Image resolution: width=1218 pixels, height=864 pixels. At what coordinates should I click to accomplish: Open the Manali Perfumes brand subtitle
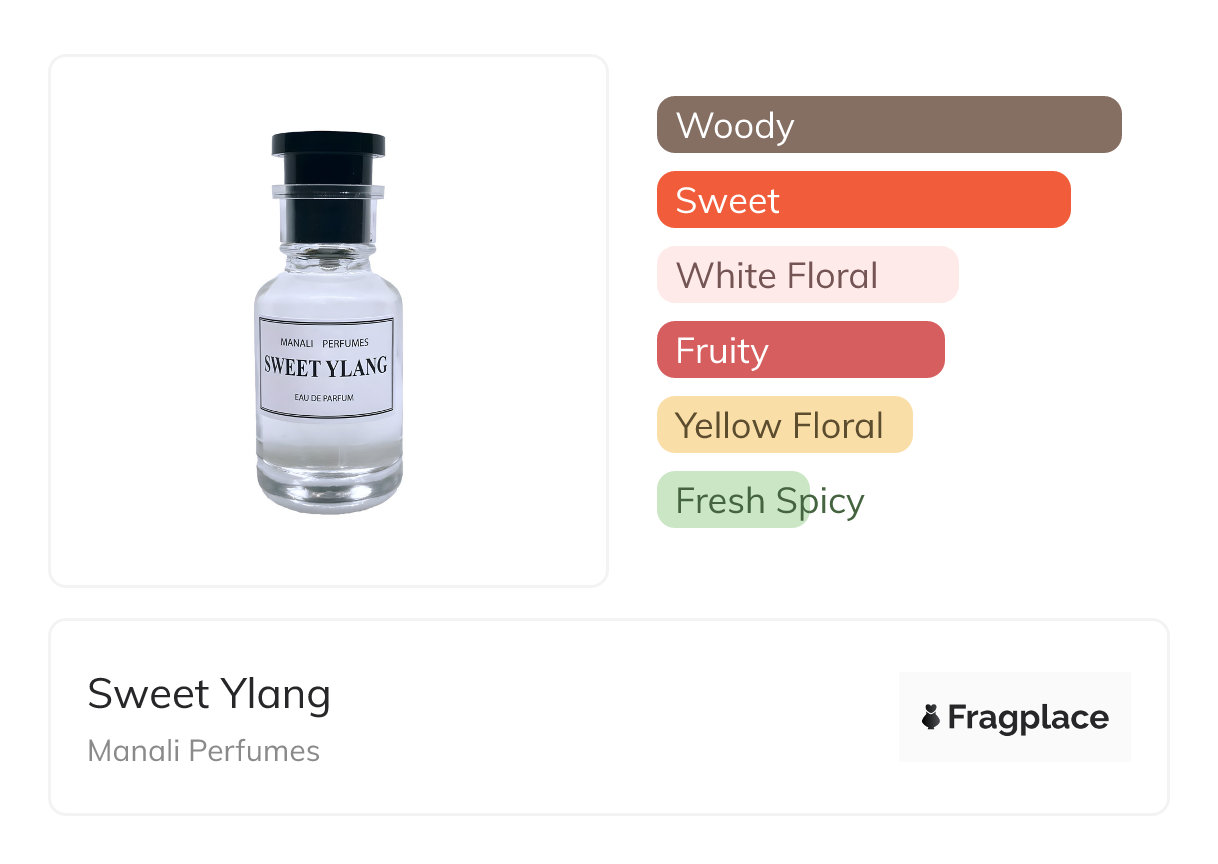pyautogui.click(x=204, y=751)
